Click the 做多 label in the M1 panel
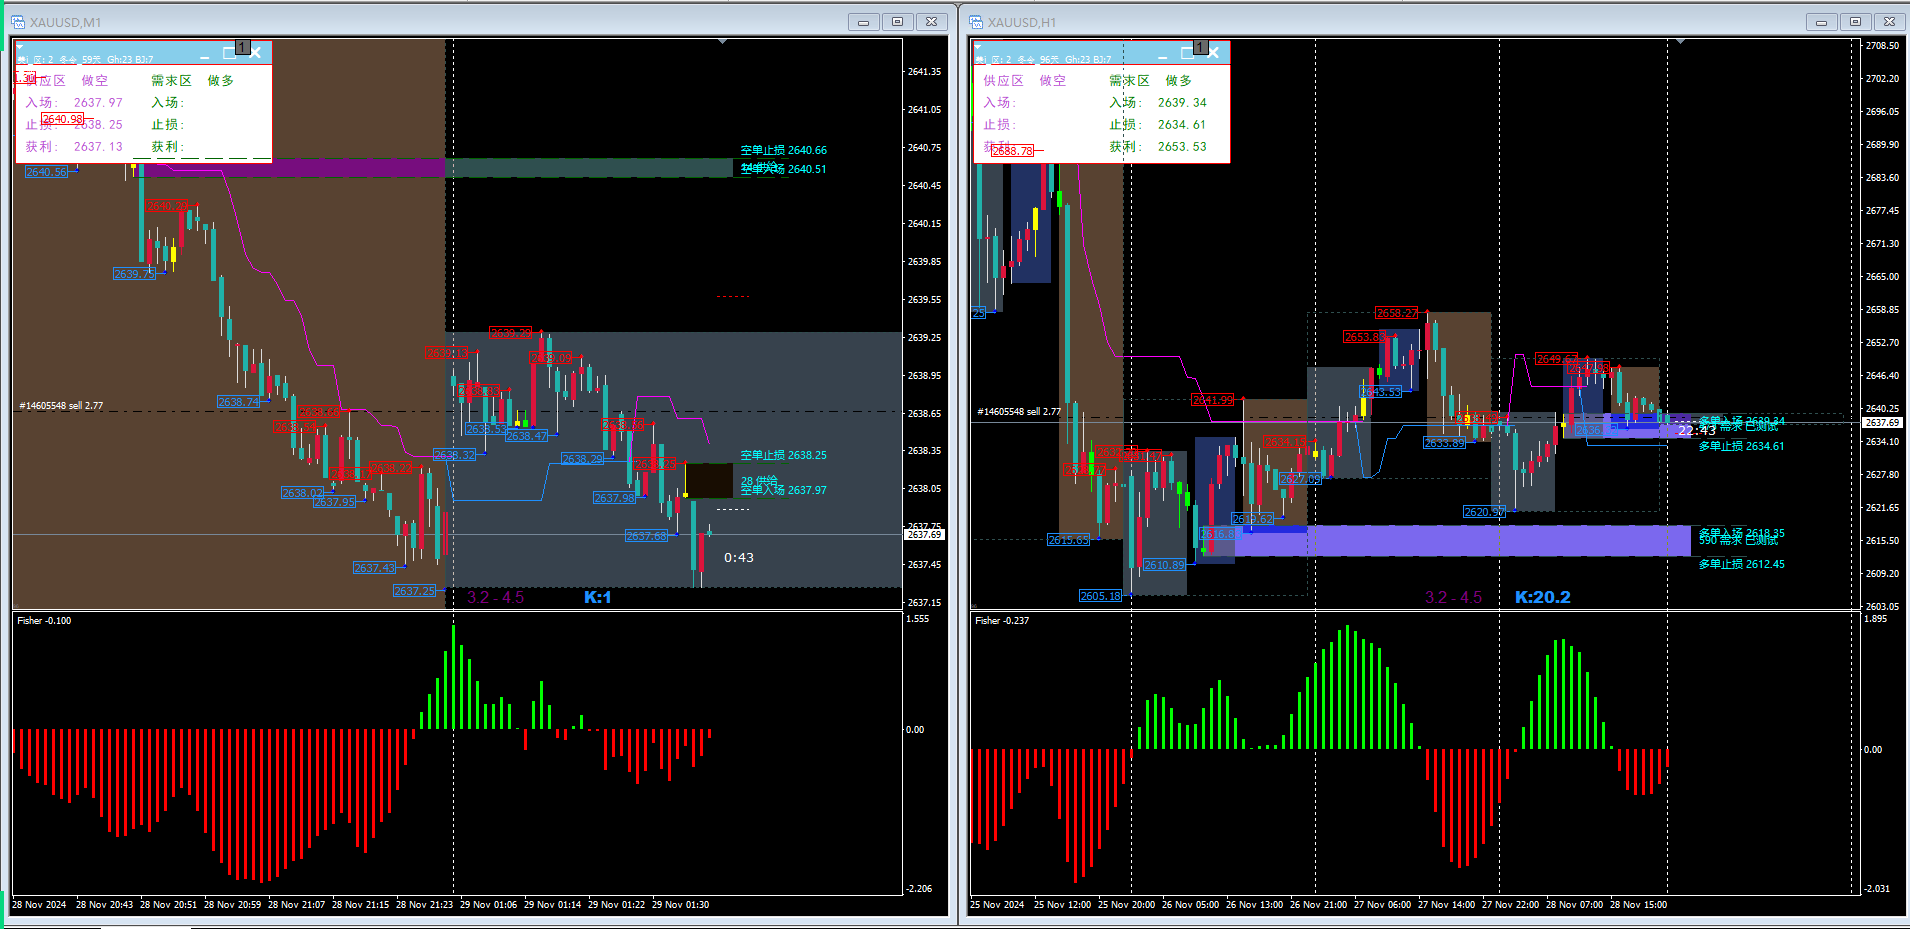Viewport: 1910px width, 929px height. (221, 81)
